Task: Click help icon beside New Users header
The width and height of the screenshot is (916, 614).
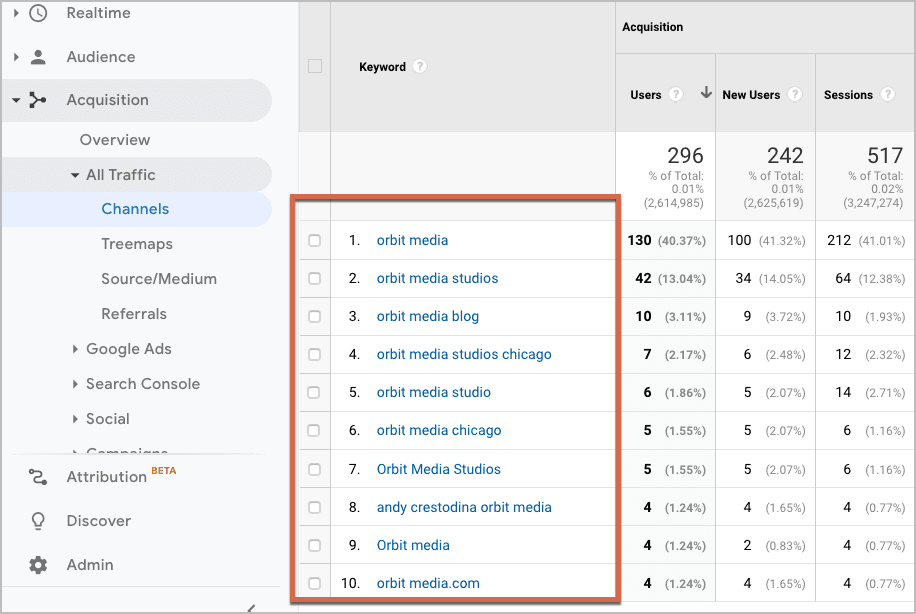Action: pyautogui.click(x=794, y=95)
